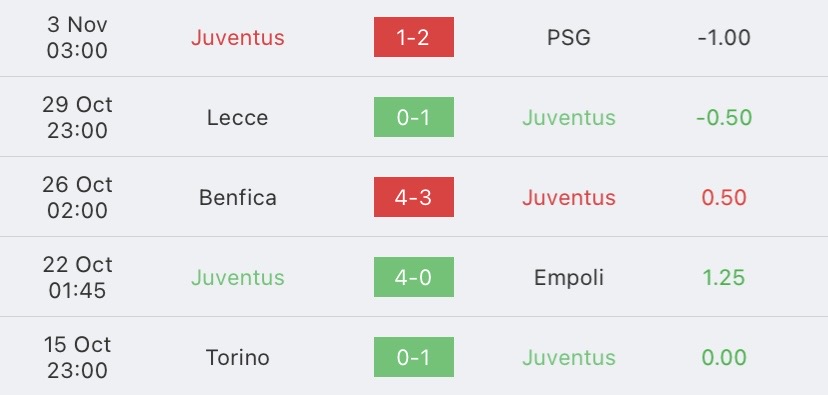Click the 0-1 Torino score badge

point(413,357)
